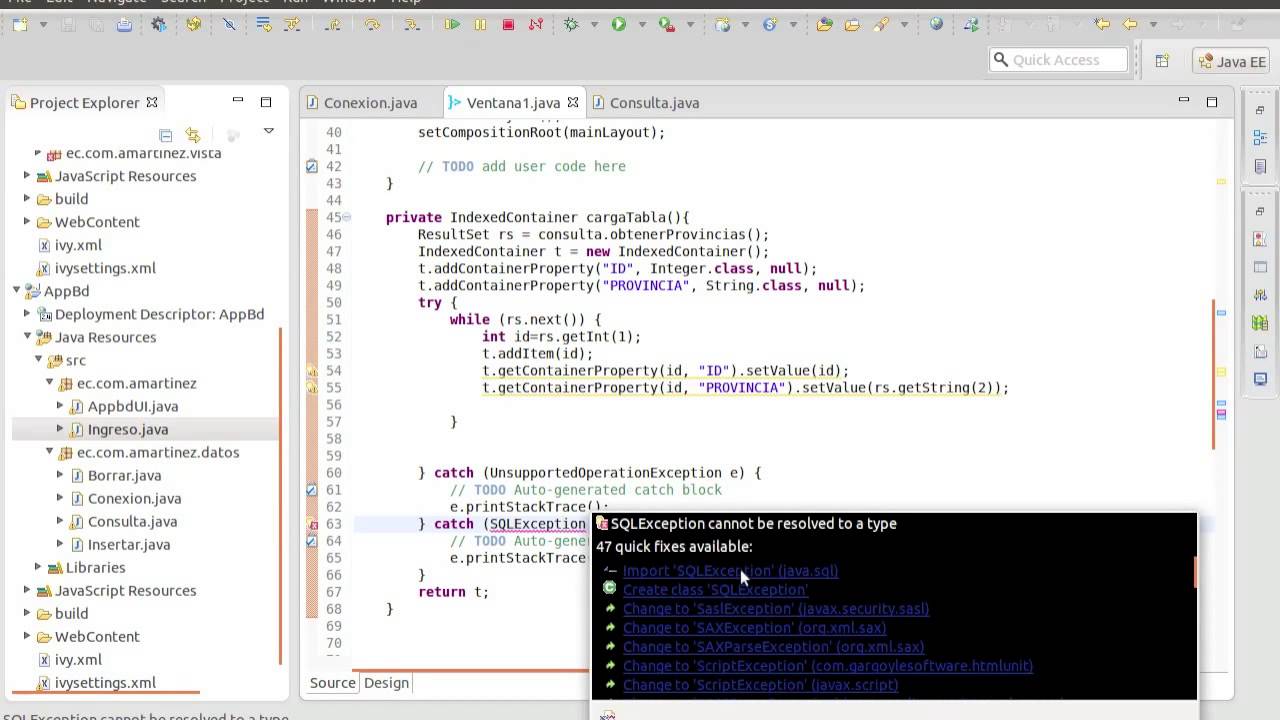Click the Back navigation arrow icon
This screenshot has height=720, width=1280.
tap(1130, 25)
